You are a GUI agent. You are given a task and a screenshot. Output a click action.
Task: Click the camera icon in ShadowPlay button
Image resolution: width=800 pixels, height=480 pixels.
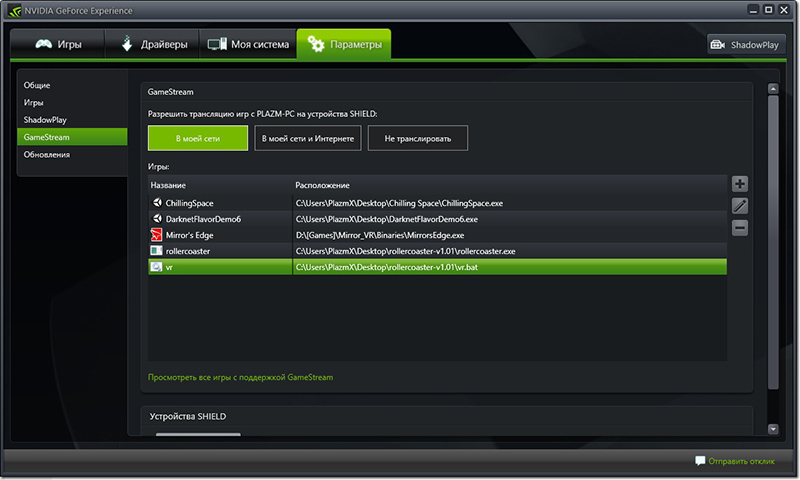point(718,45)
